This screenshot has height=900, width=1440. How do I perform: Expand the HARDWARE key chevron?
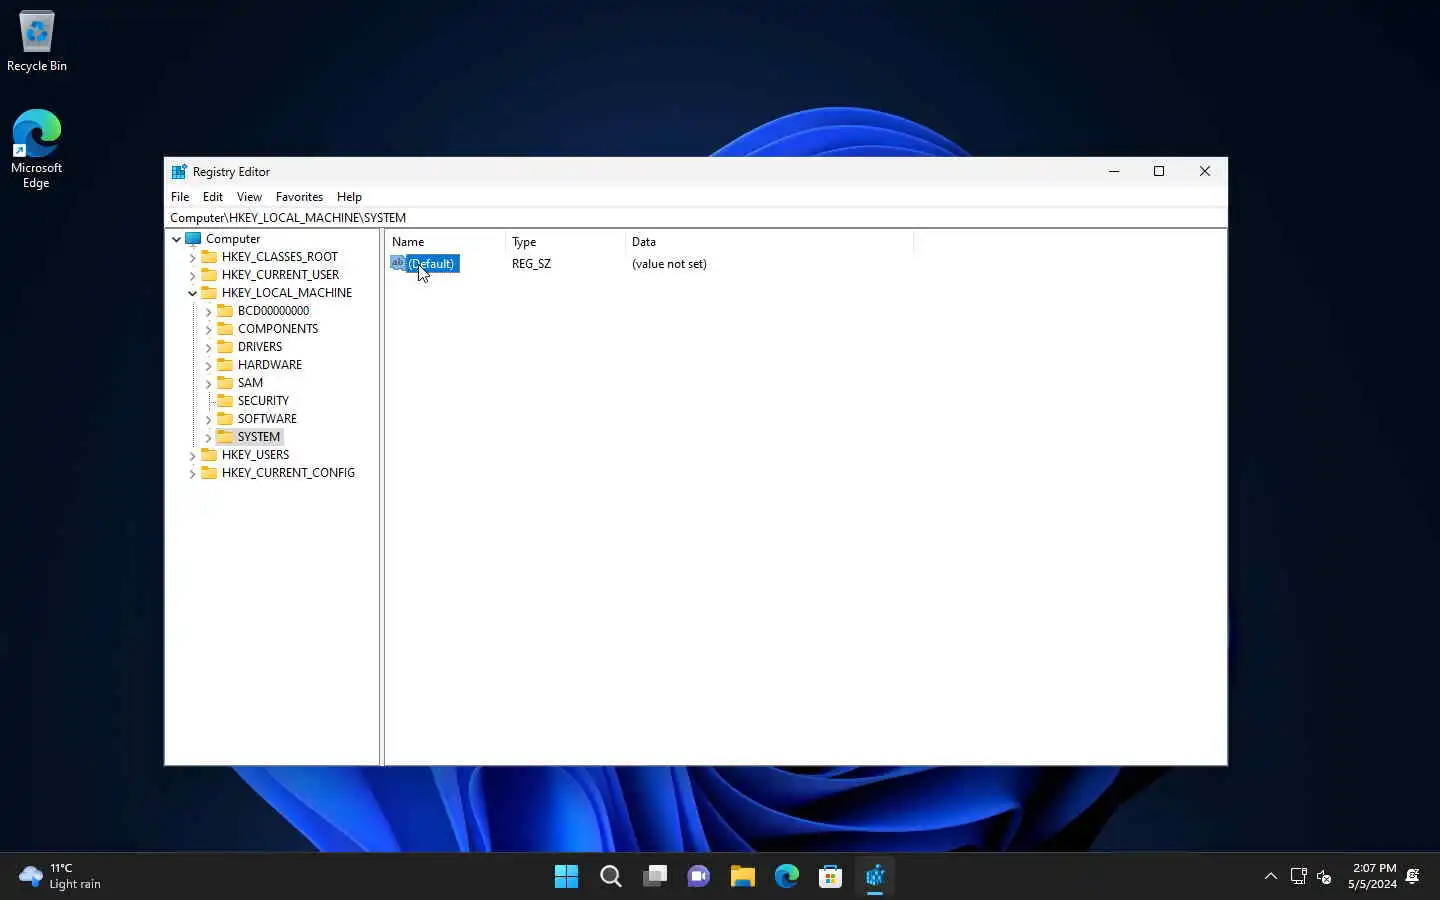tap(209, 365)
